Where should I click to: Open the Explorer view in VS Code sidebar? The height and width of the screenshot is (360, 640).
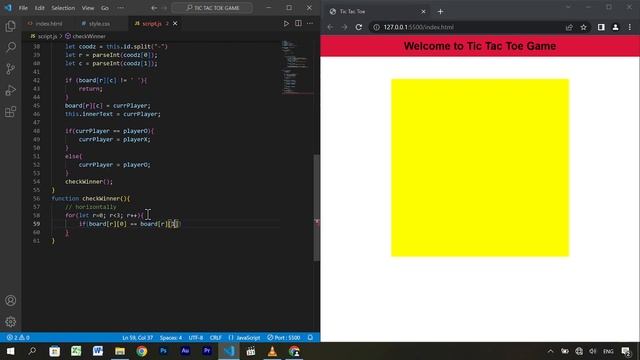coord(11,26)
